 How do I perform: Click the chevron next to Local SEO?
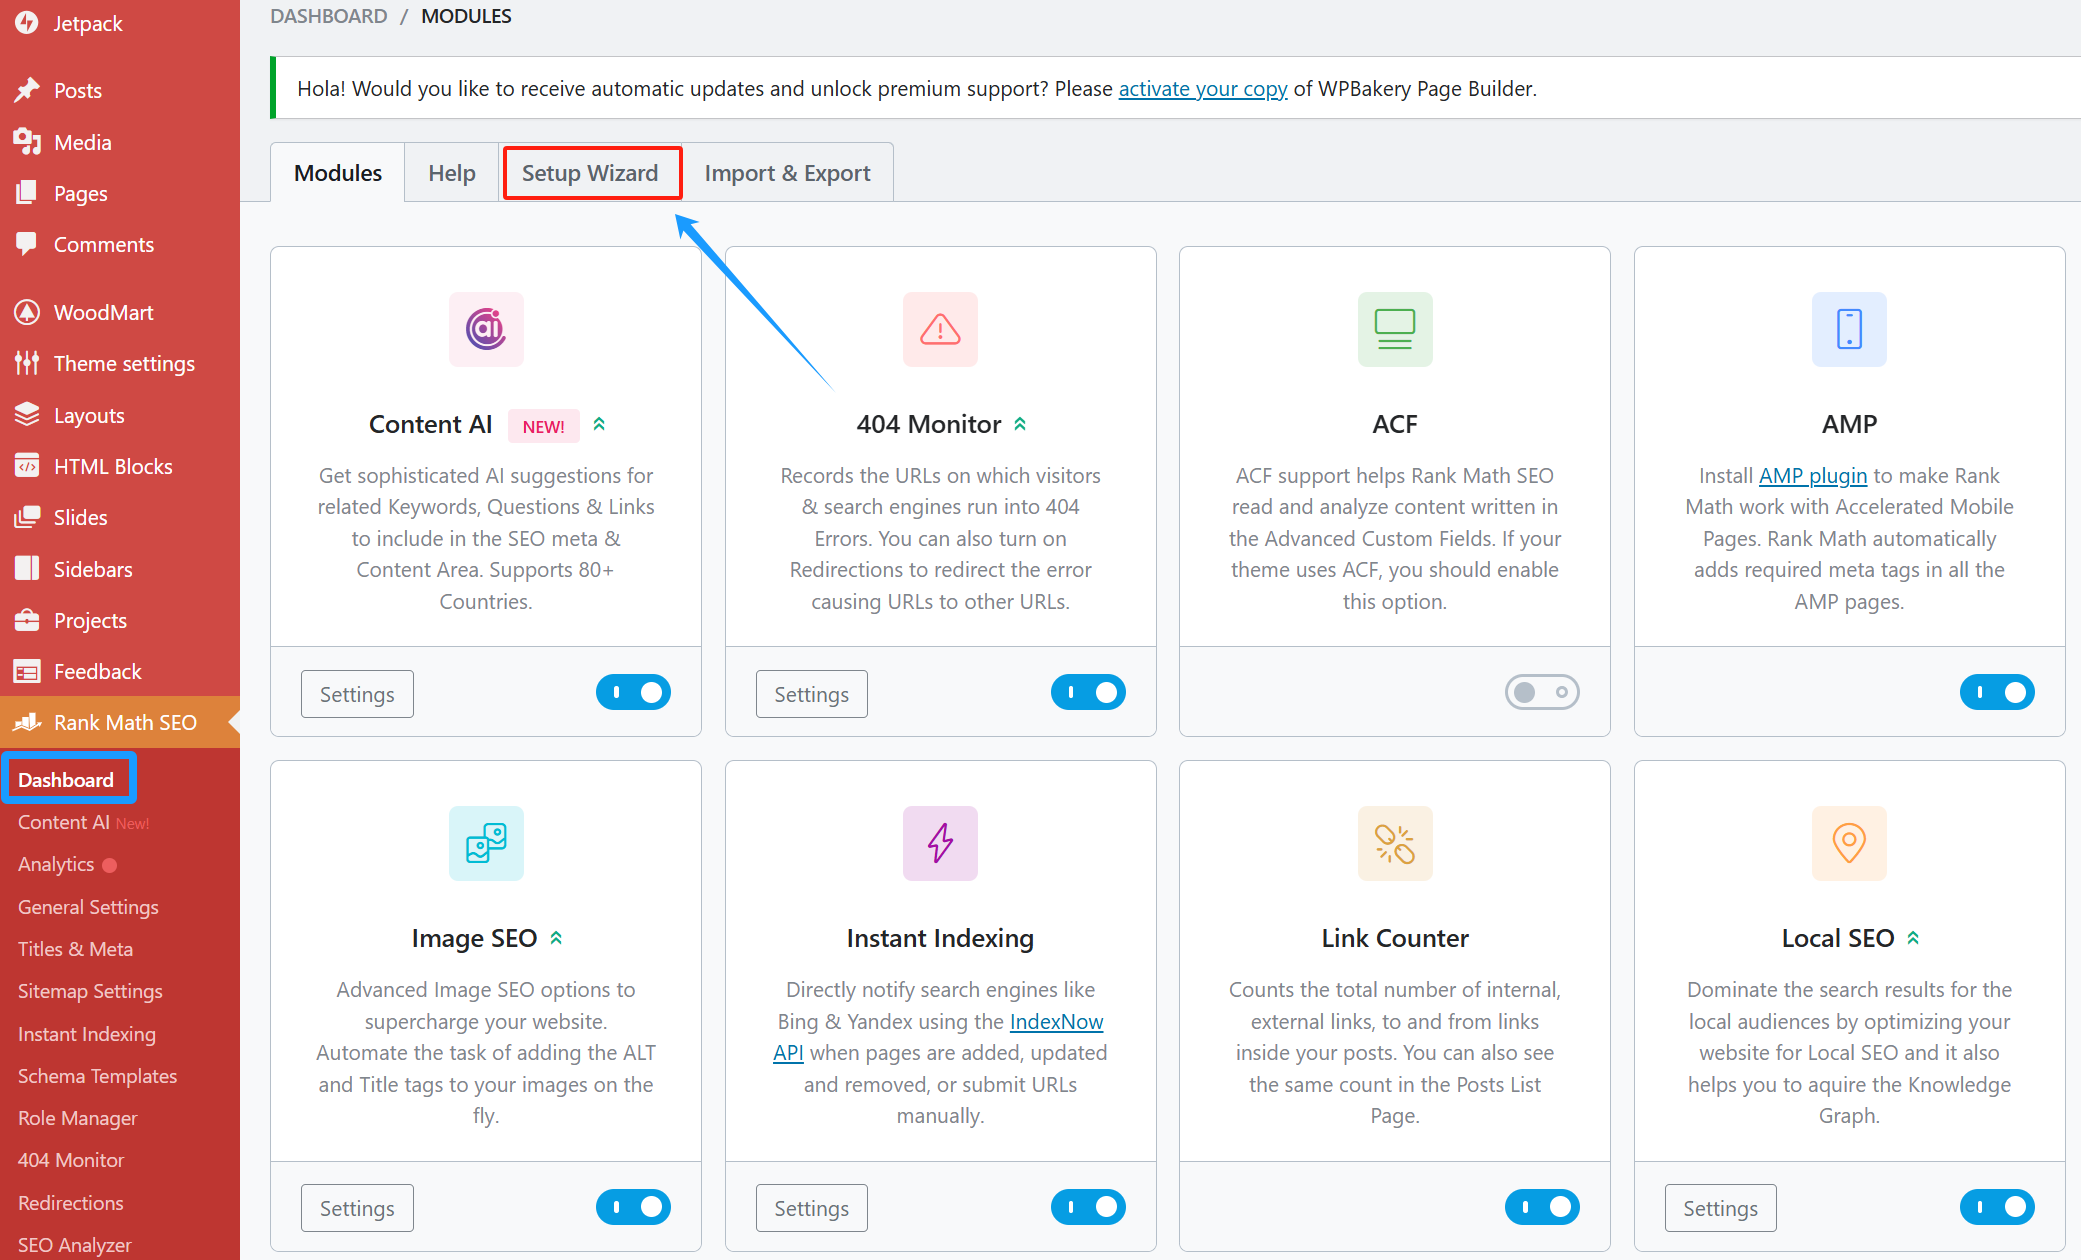click(1913, 938)
